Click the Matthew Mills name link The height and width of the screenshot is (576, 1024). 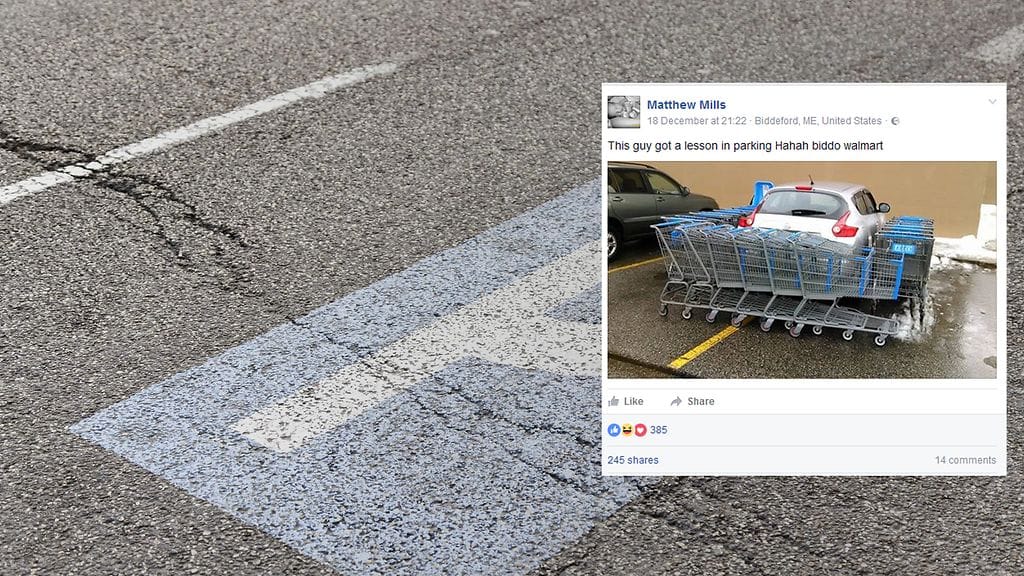point(686,104)
